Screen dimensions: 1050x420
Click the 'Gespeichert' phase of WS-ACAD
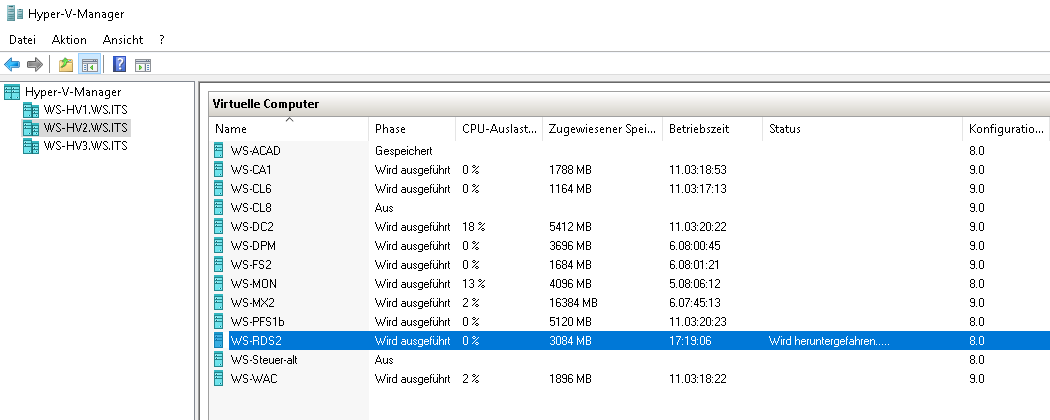click(x=403, y=151)
